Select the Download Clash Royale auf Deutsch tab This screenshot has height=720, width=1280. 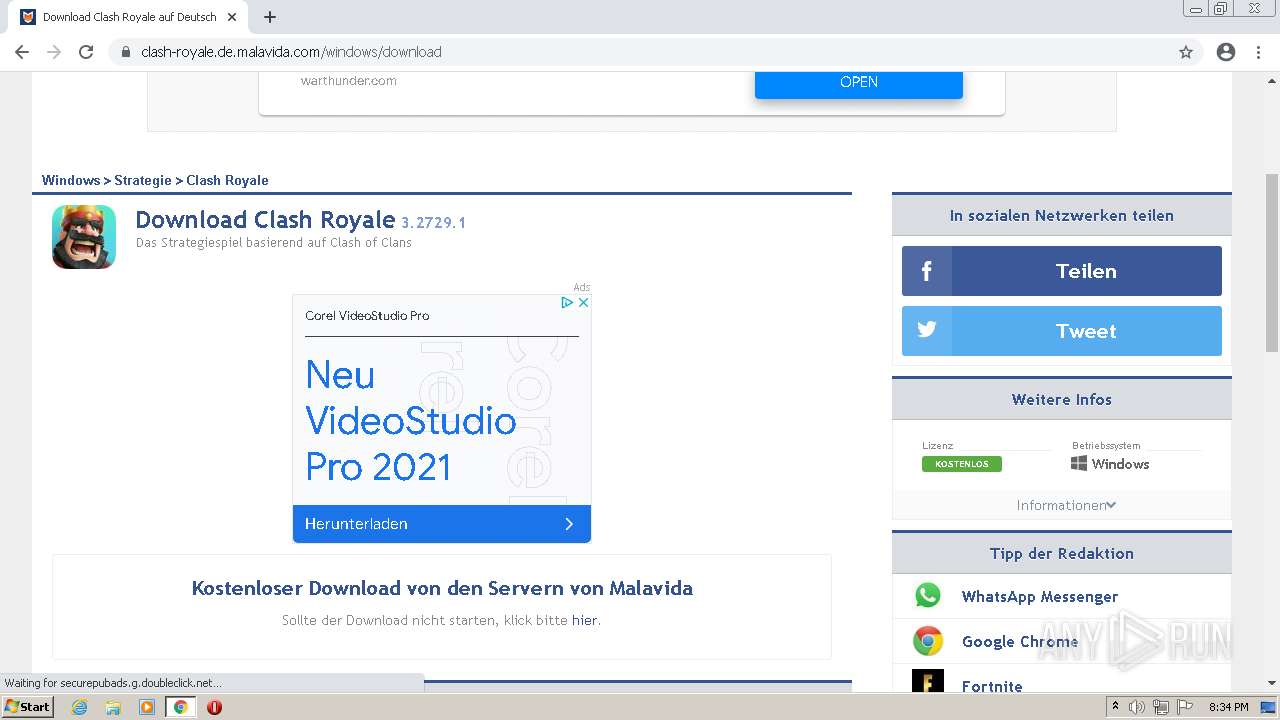click(130, 17)
